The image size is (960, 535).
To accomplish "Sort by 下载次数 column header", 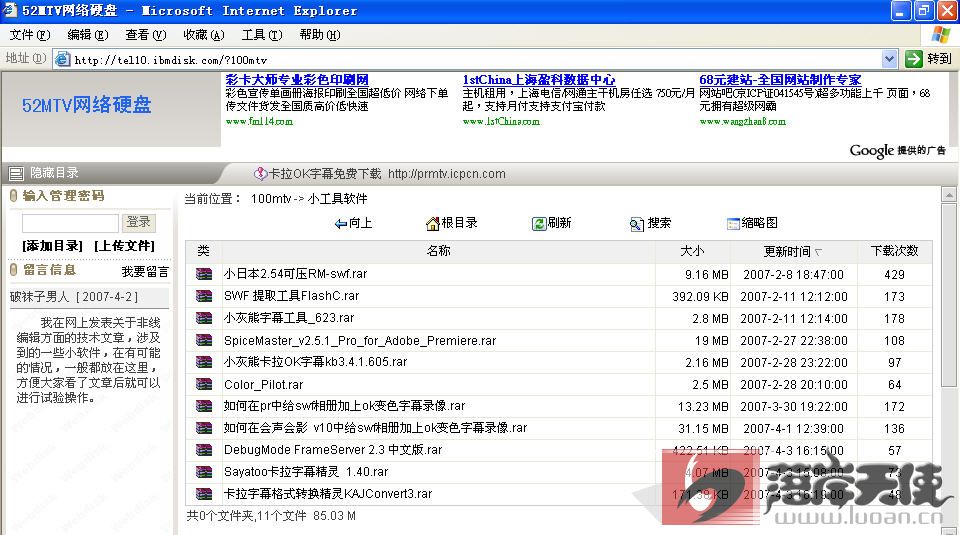I will pos(894,251).
